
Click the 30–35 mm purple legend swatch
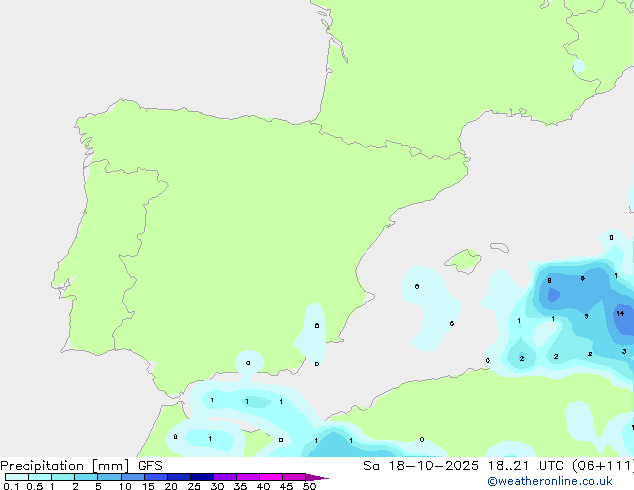pyautogui.click(x=225, y=477)
